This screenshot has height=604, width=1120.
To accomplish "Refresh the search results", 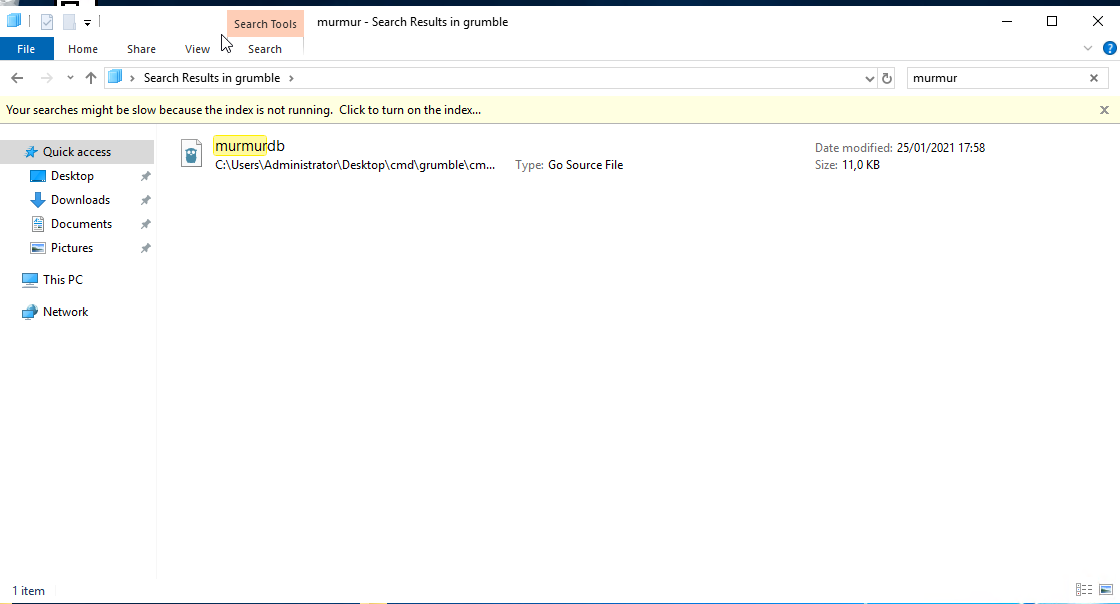I will pyautogui.click(x=886, y=78).
